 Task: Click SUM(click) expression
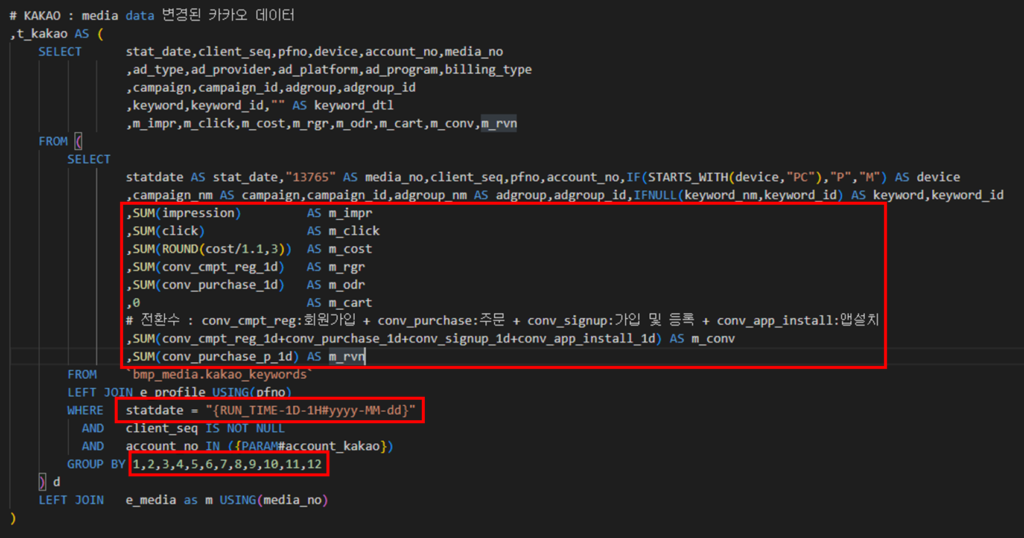(x=168, y=230)
